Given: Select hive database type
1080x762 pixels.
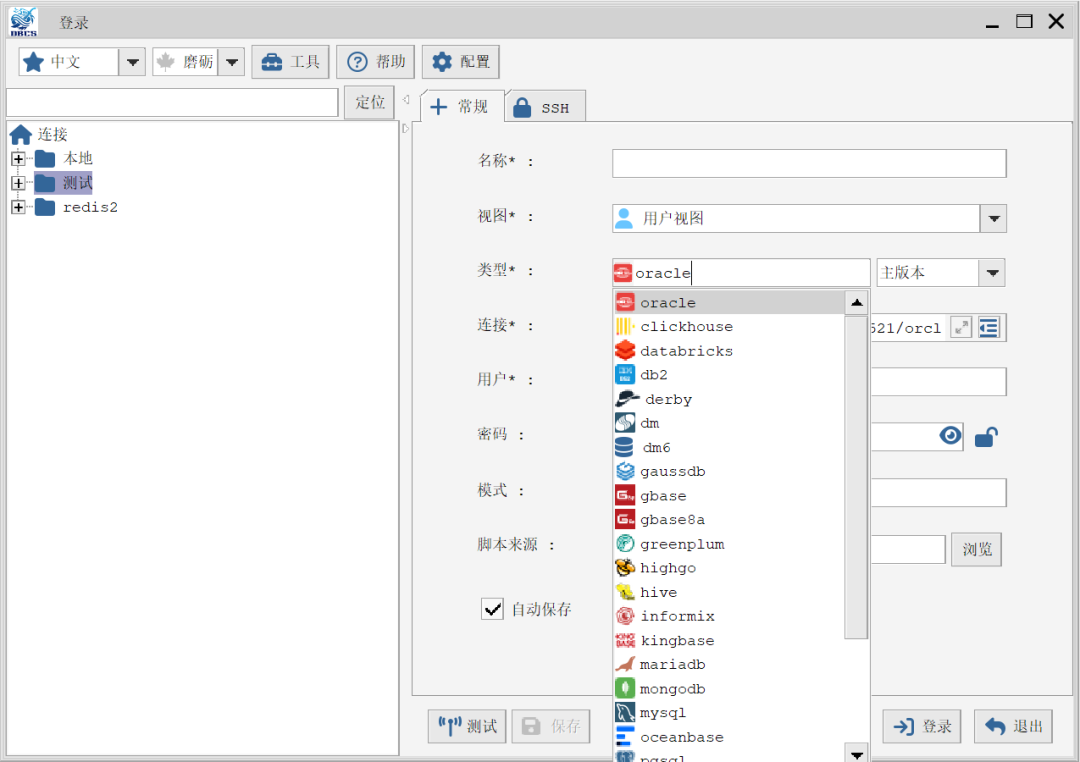Looking at the screenshot, I should pos(729,592).
